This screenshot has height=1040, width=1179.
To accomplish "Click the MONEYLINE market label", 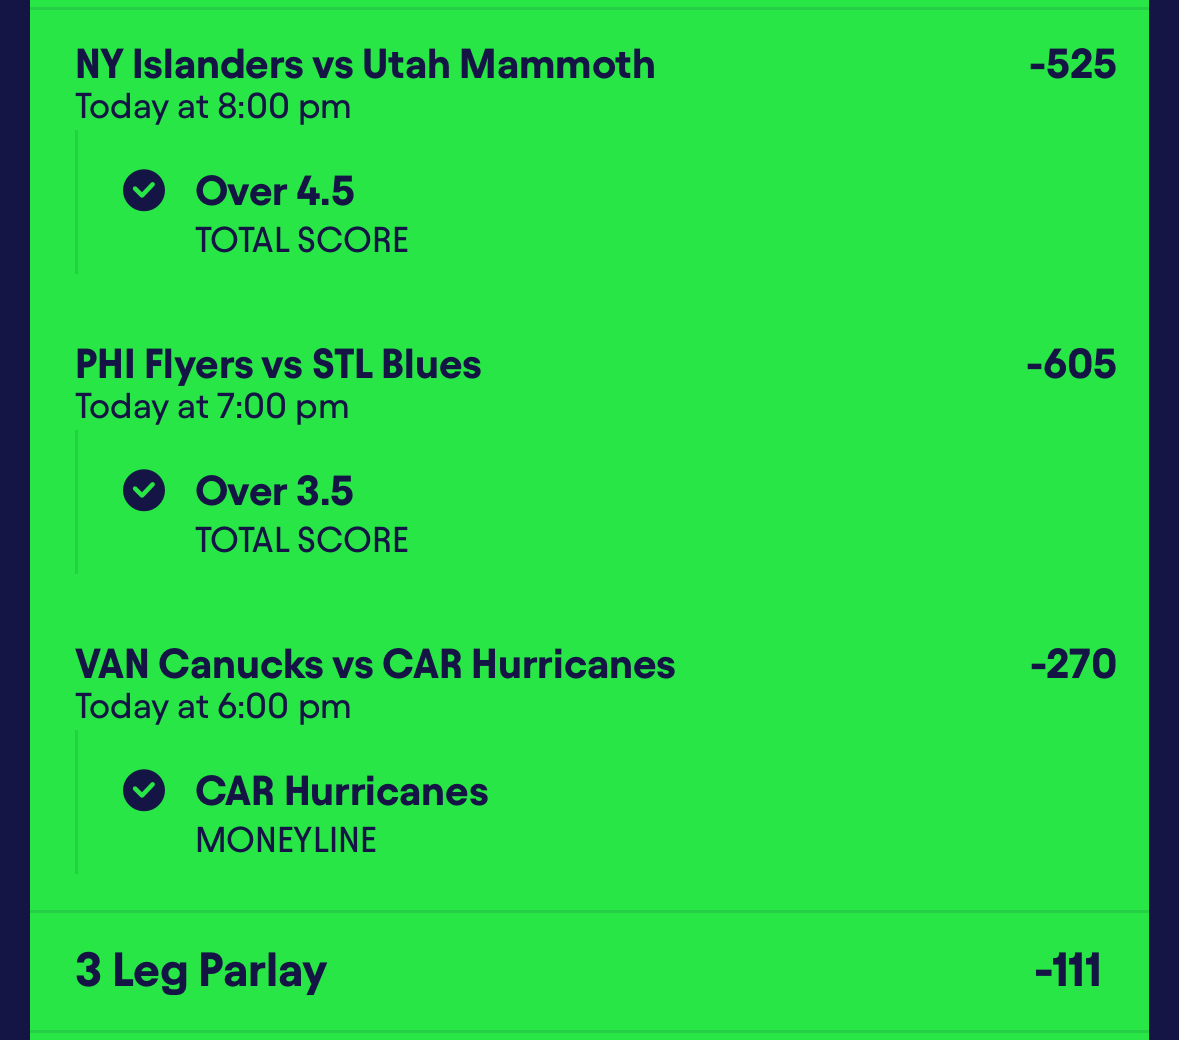I will (286, 840).
